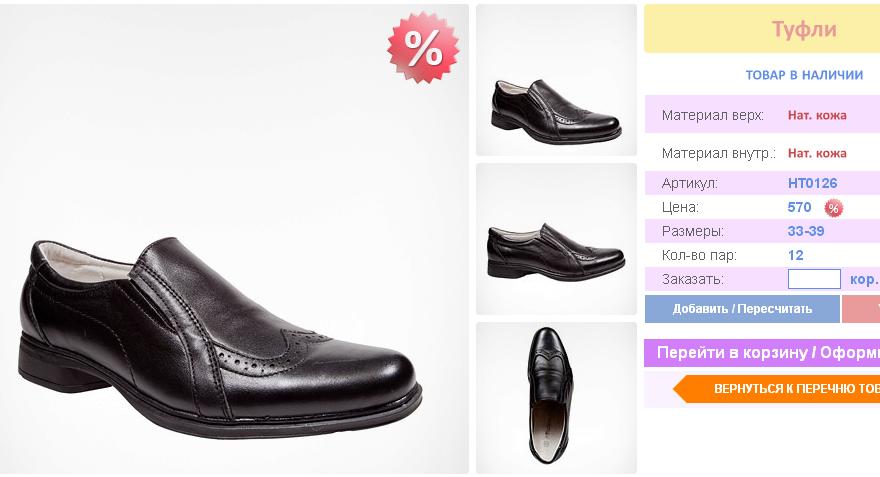
Task: Click the кор. label beside order field
Action: (864, 279)
